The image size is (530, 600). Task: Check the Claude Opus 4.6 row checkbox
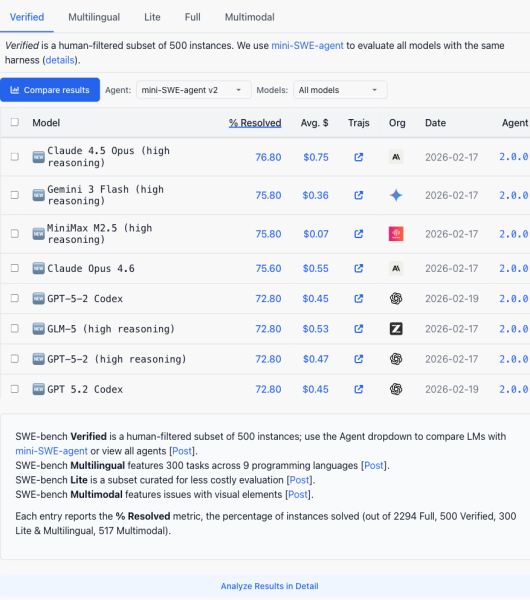pyautogui.click(x=15, y=268)
